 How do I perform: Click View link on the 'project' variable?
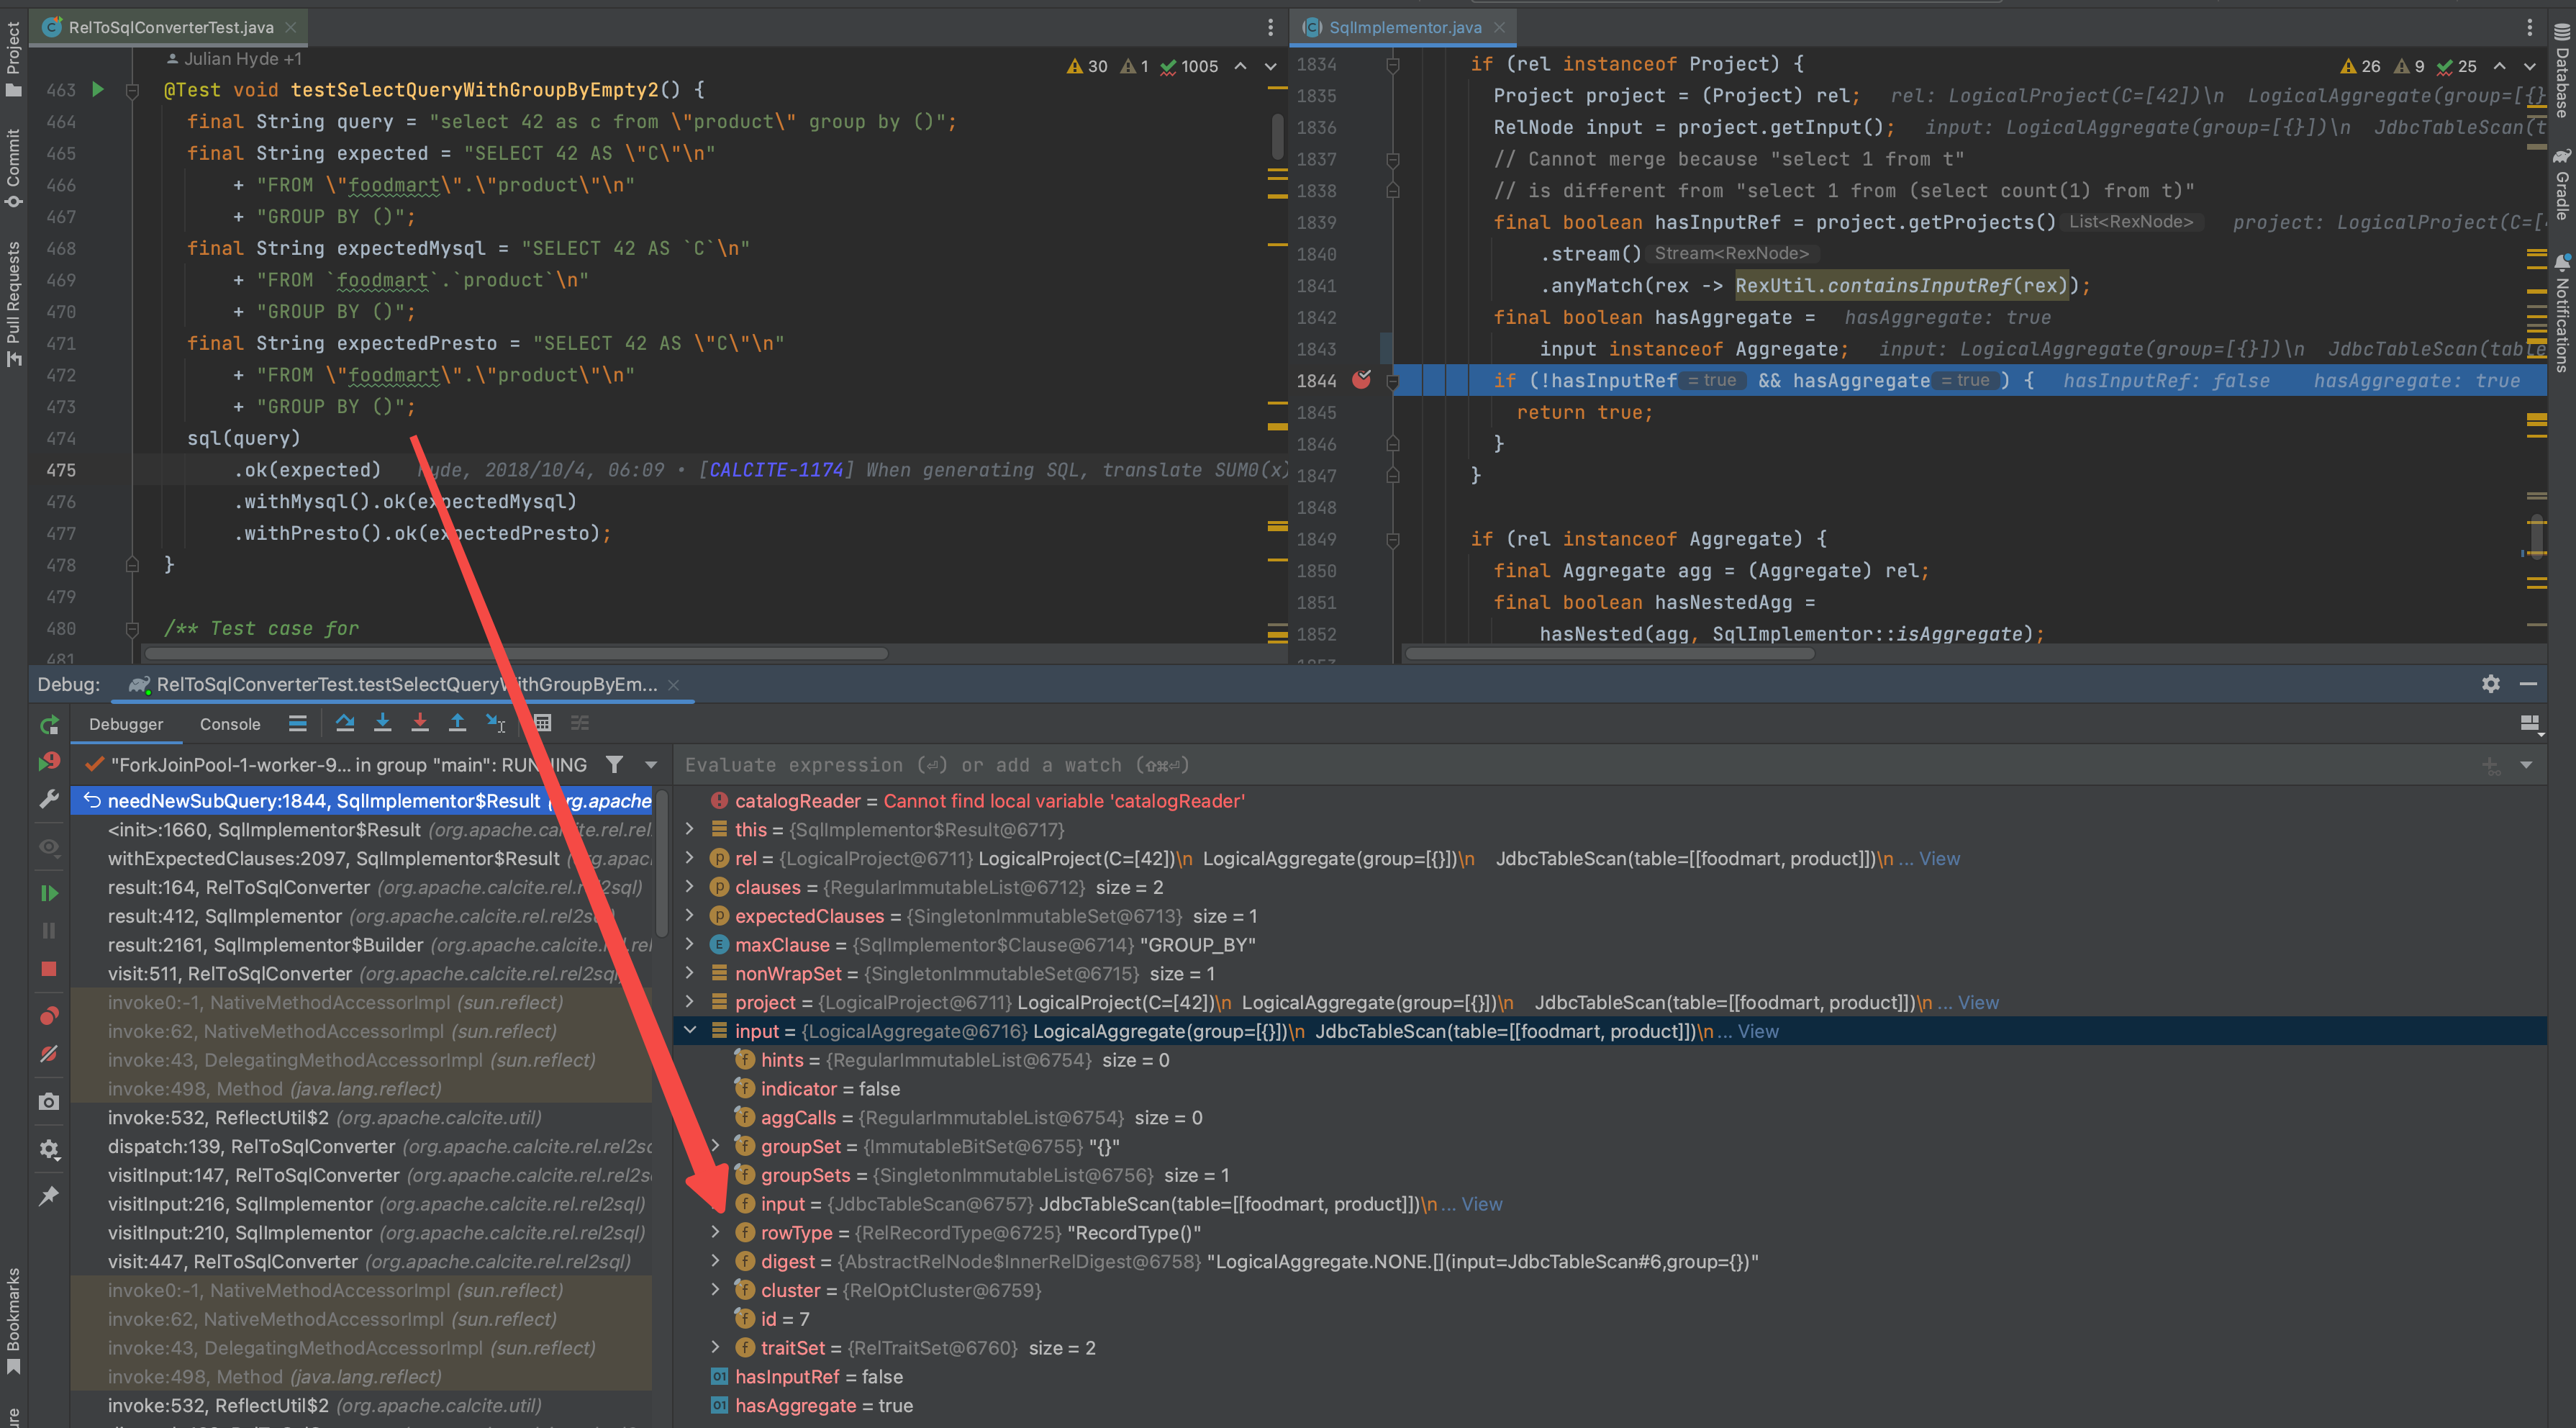point(1978,1002)
